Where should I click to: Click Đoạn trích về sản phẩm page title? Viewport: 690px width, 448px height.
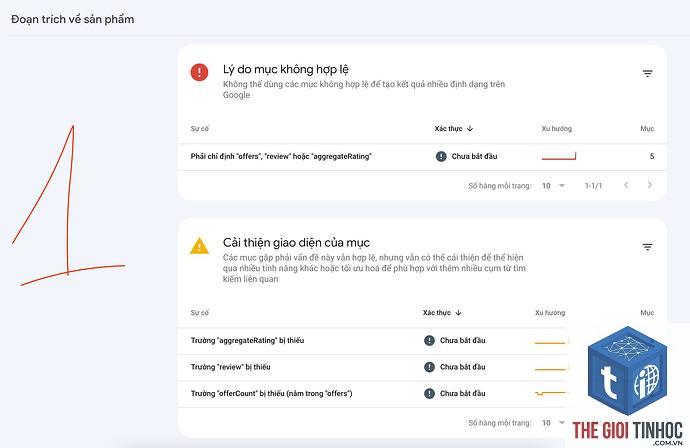click(73, 19)
